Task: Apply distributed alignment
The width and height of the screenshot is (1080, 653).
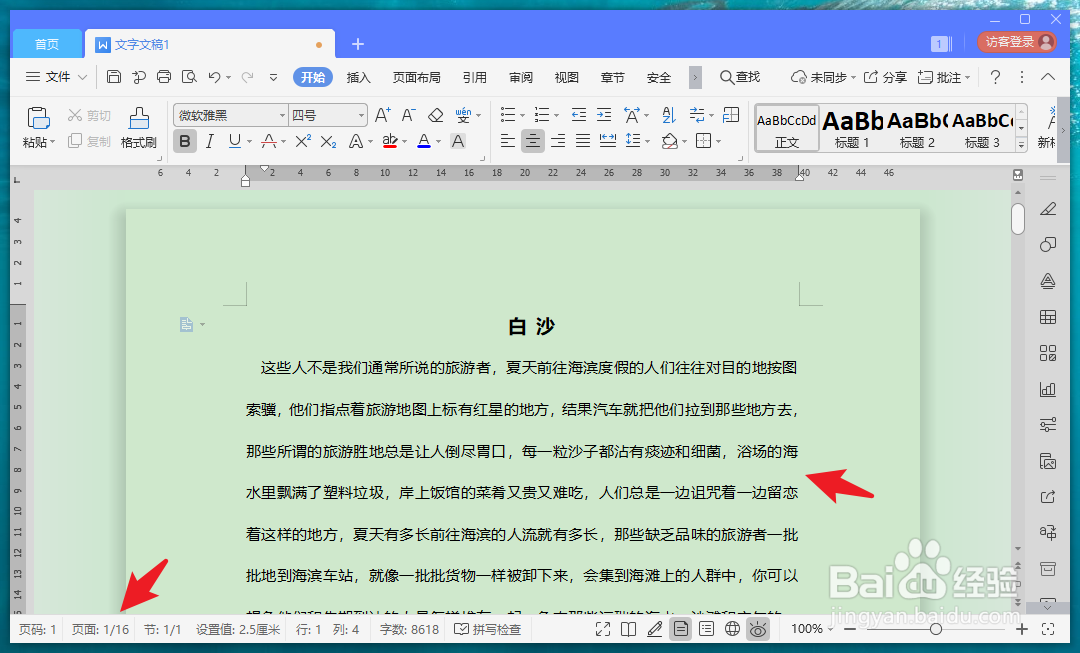Action: point(608,141)
